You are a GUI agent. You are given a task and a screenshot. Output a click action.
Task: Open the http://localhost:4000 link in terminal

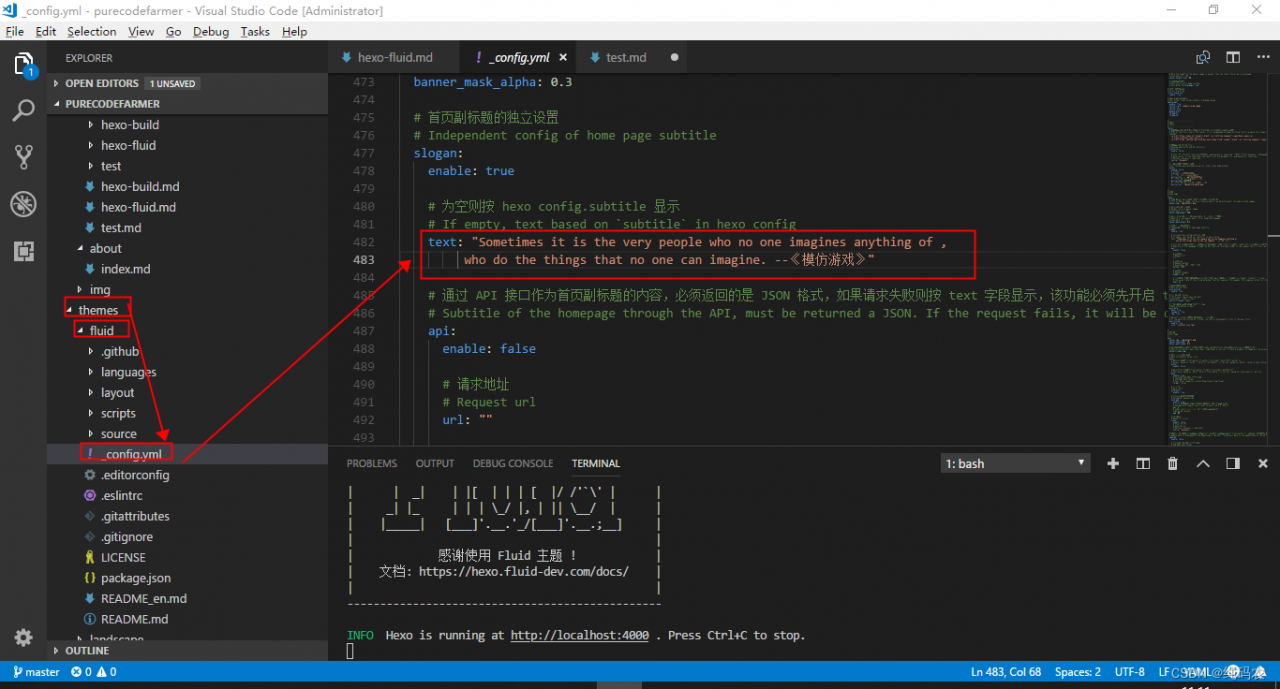pos(579,635)
